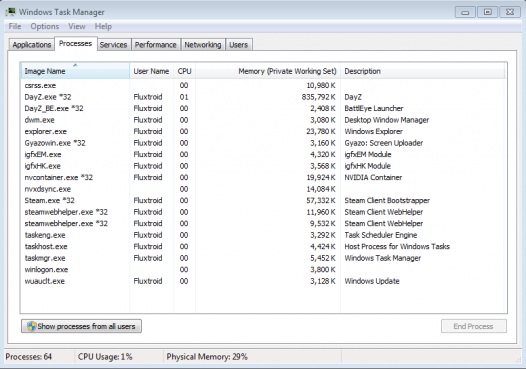Screen dimensions: 526x369
Task: Select the Steam.exe *32 process
Action: click(x=263, y=201)
